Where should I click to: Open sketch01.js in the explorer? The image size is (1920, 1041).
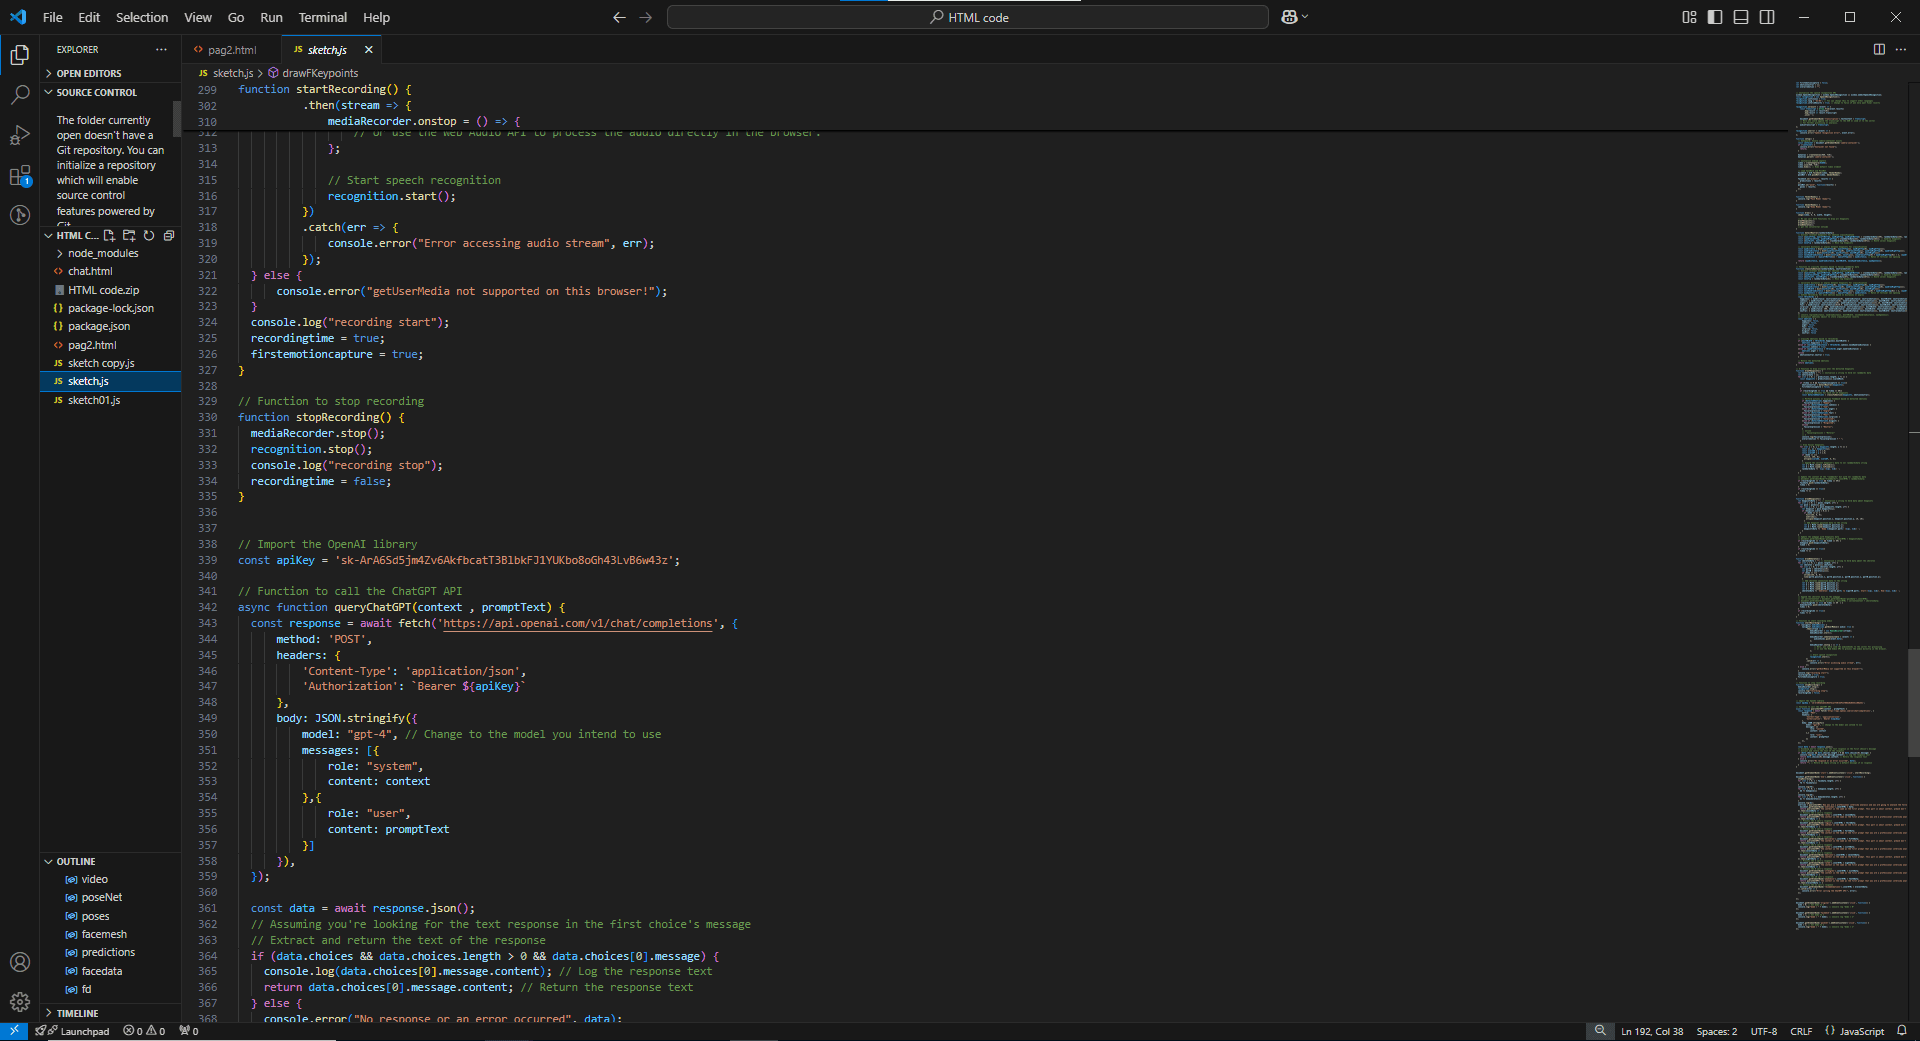[x=93, y=400]
